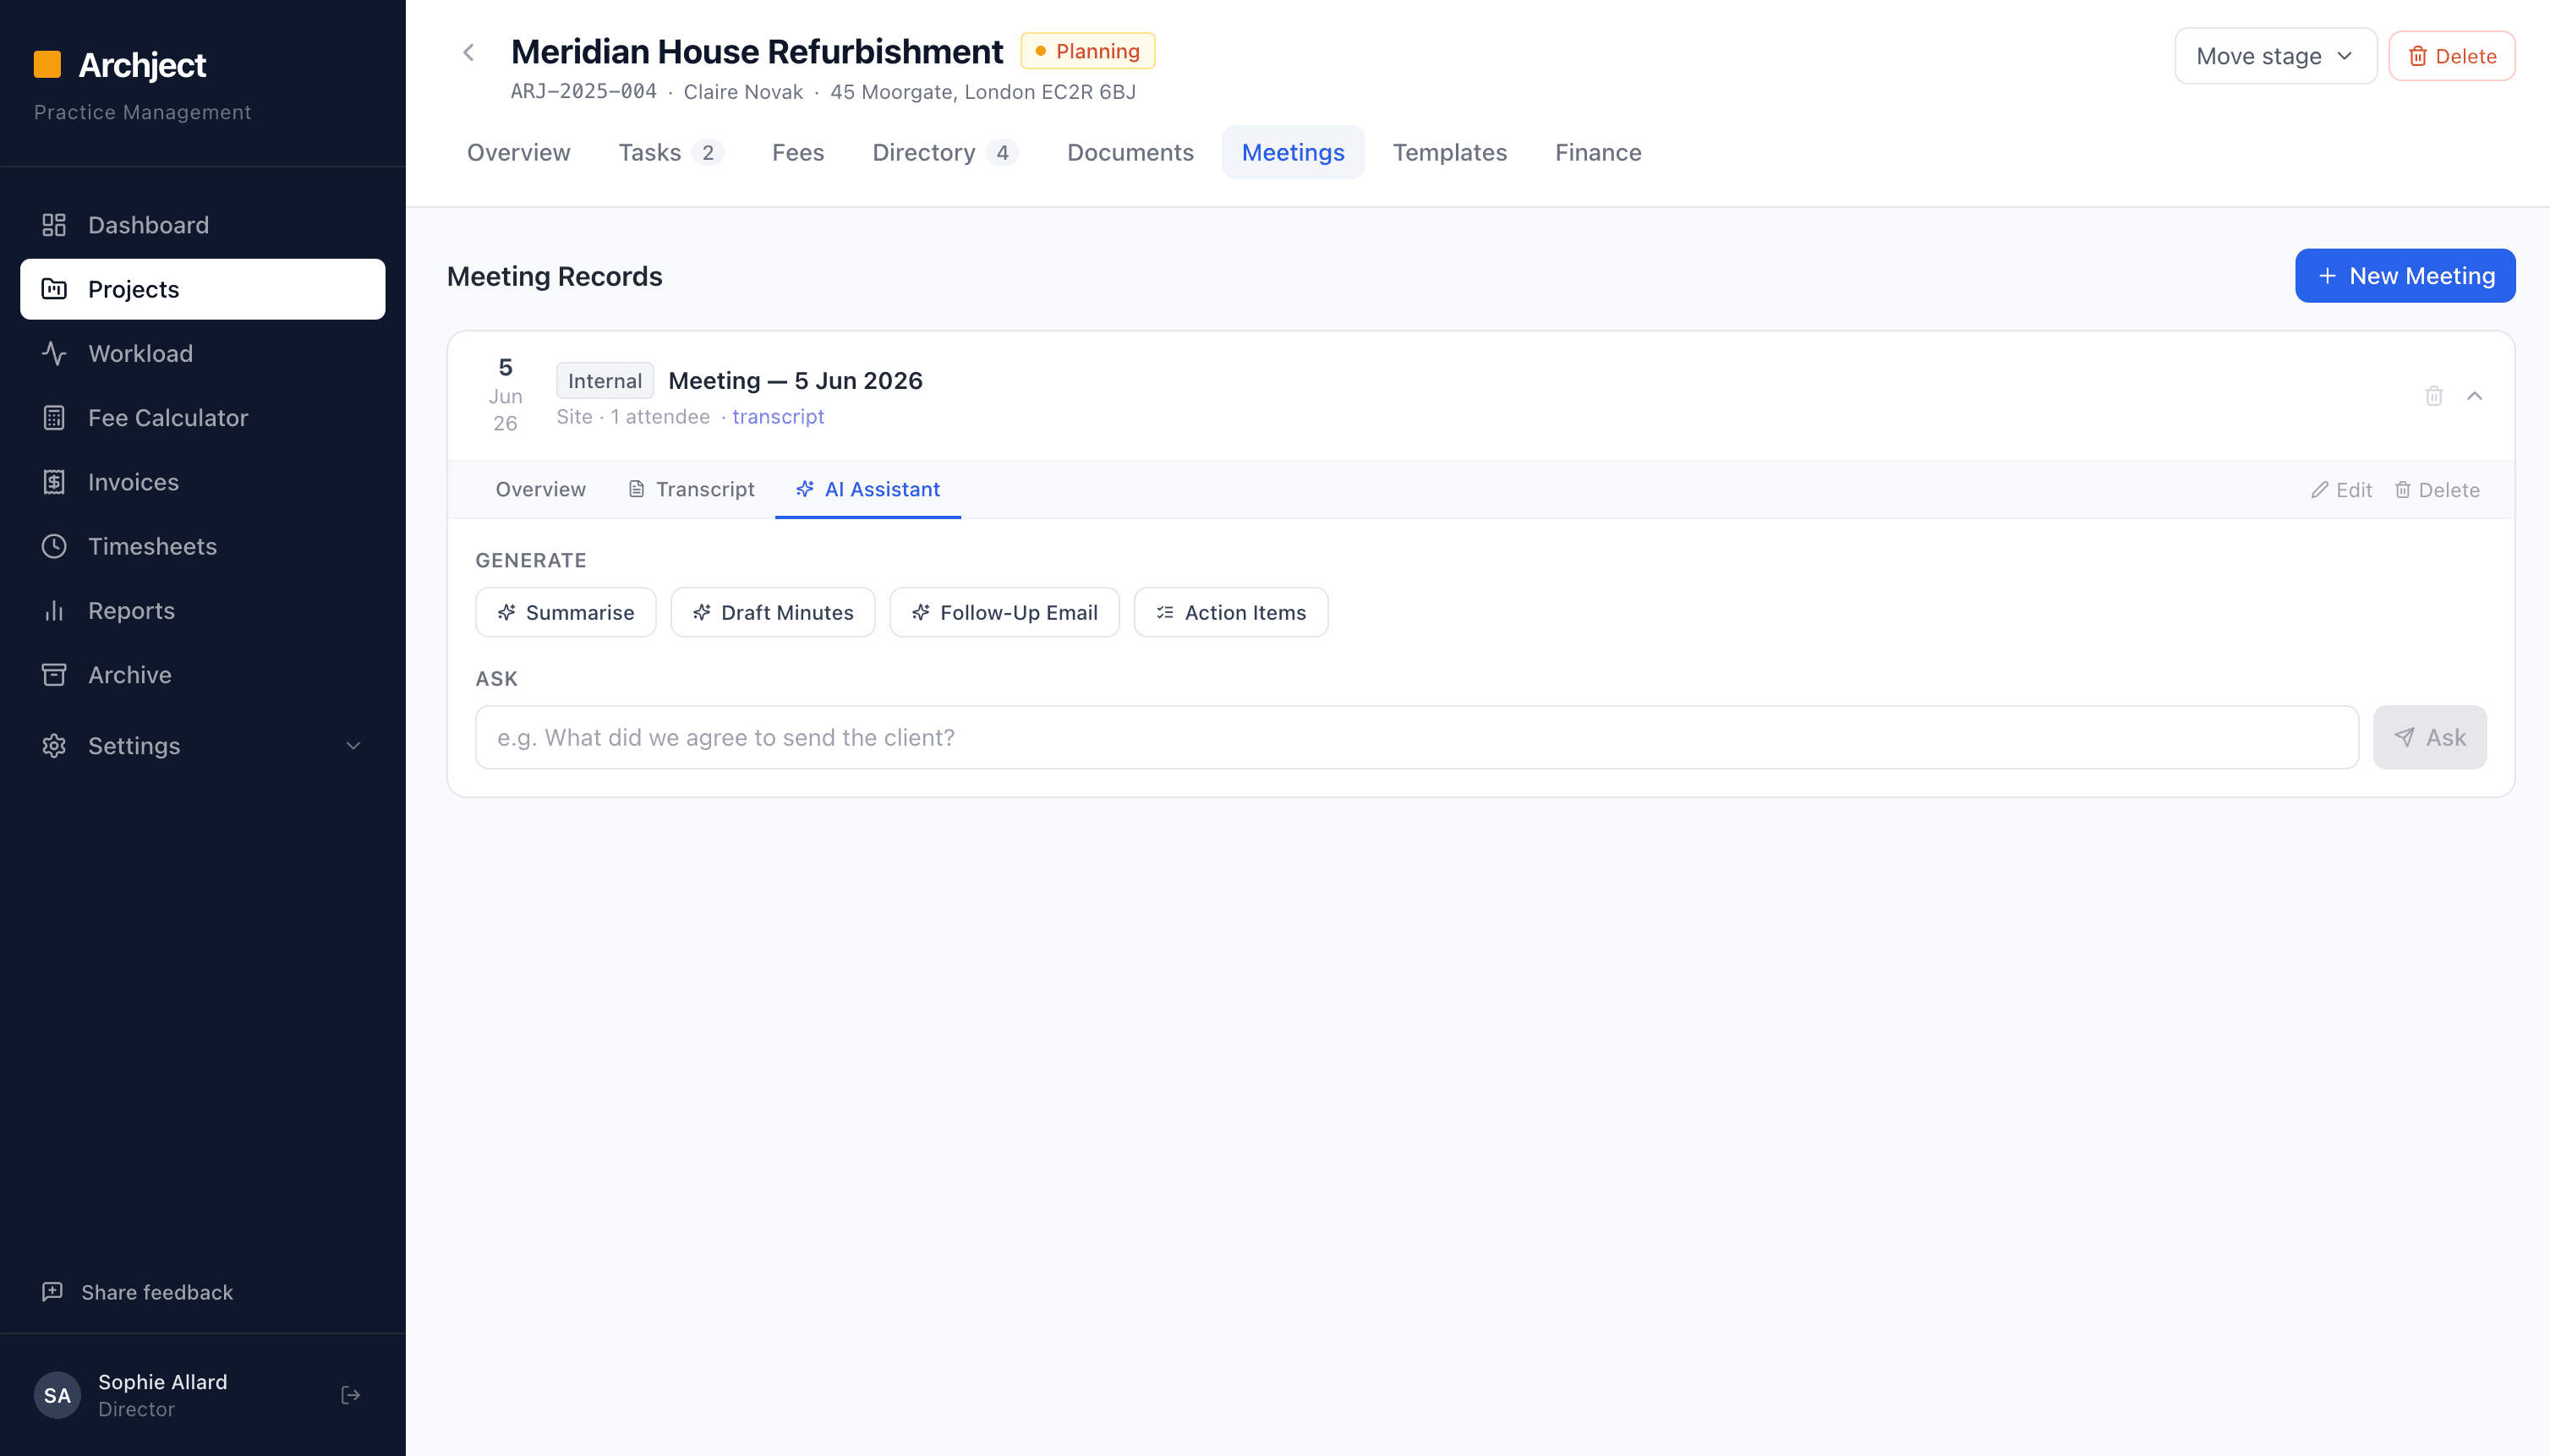
Task: Click the trash icon on meeting record header
Action: [2434, 396]
